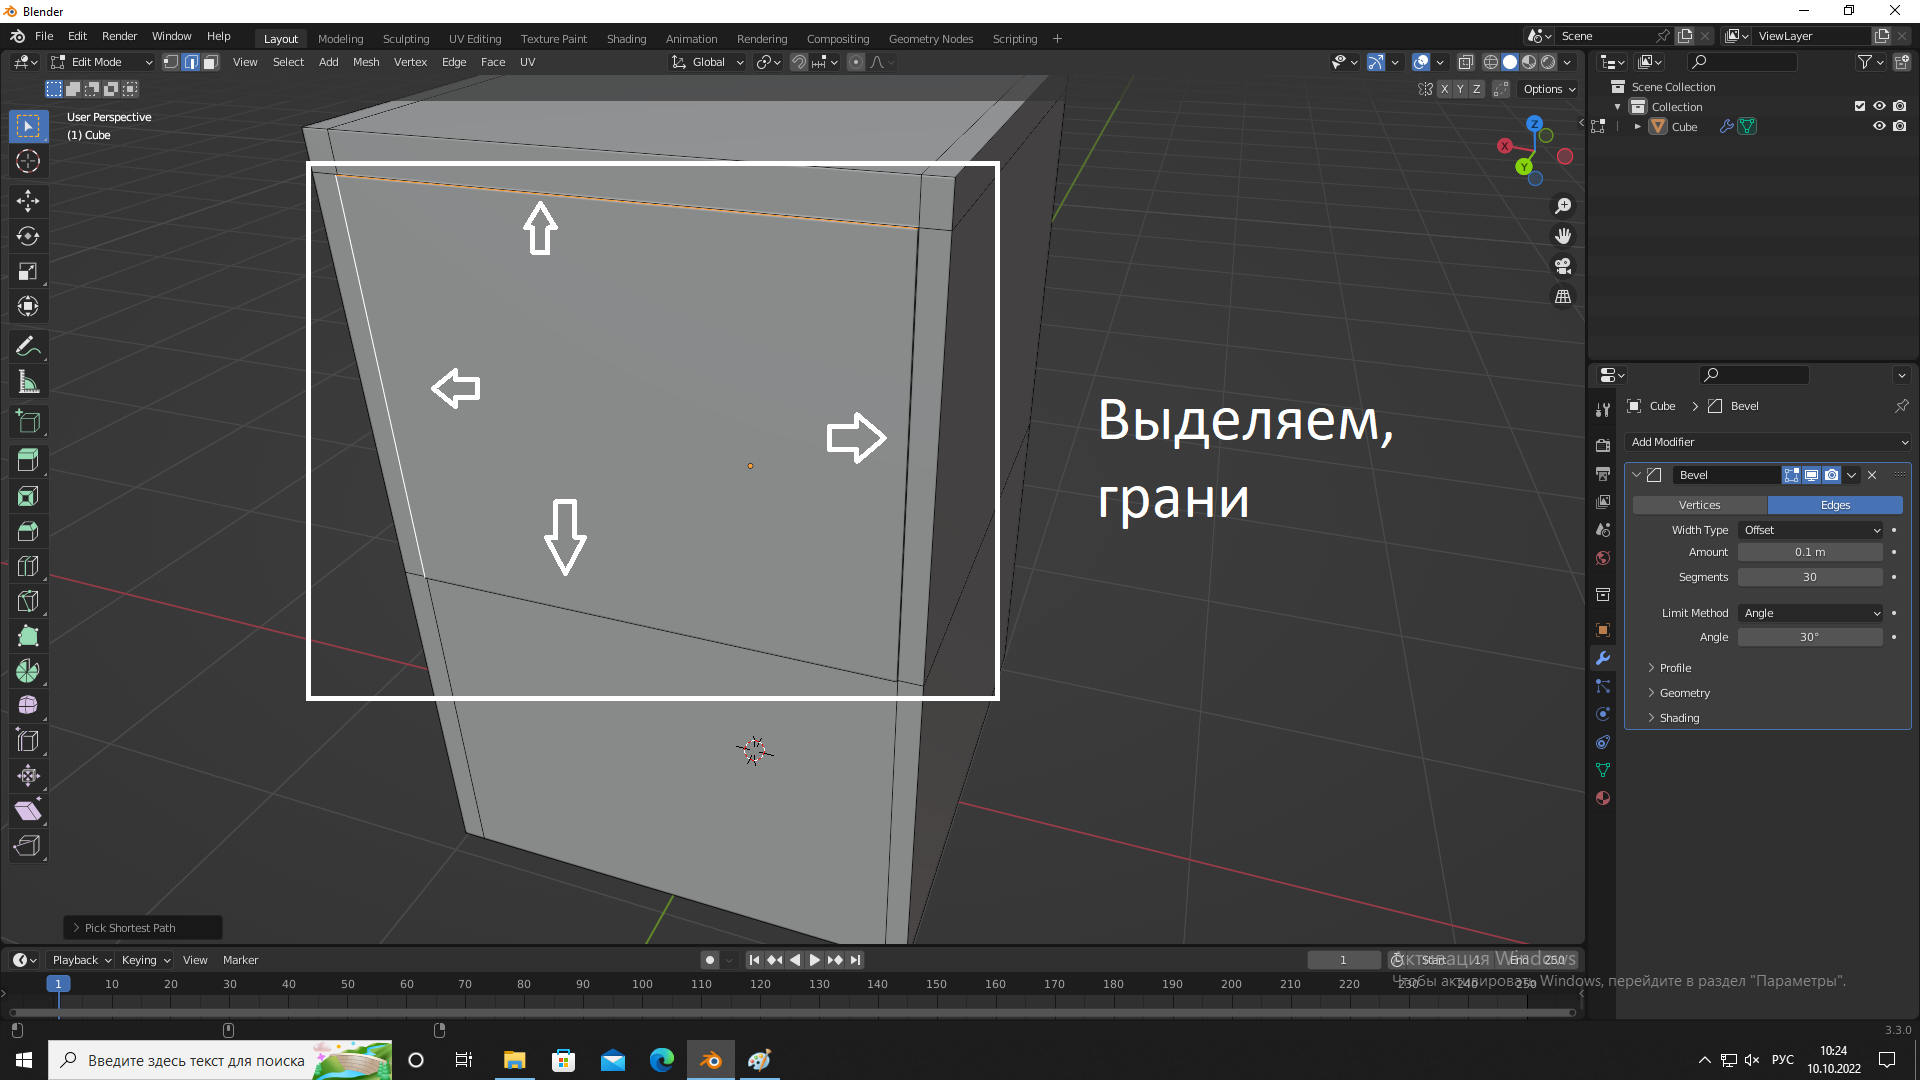Toggle X axis mirror button
Image resolution: width=1920 pixels, height=1080 pixels.
point(1444,89)
